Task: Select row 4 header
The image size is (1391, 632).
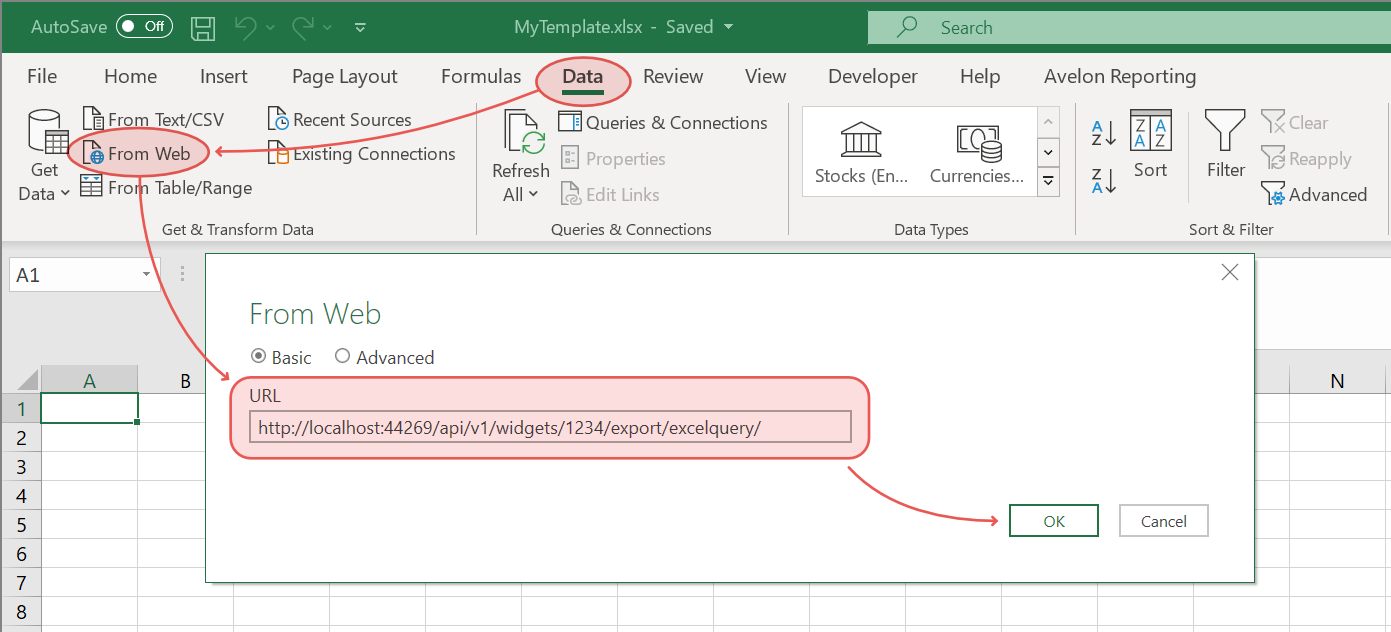Action: (21, 496)
